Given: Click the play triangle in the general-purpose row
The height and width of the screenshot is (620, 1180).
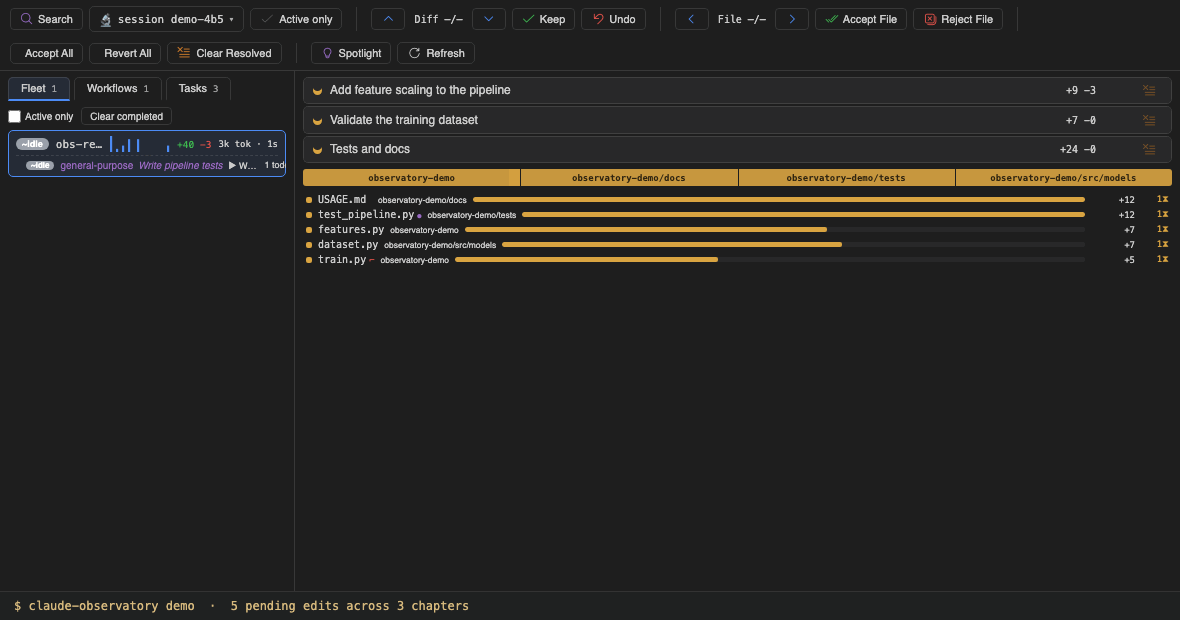Looking at the screenshot, I should tap(233, 166).
